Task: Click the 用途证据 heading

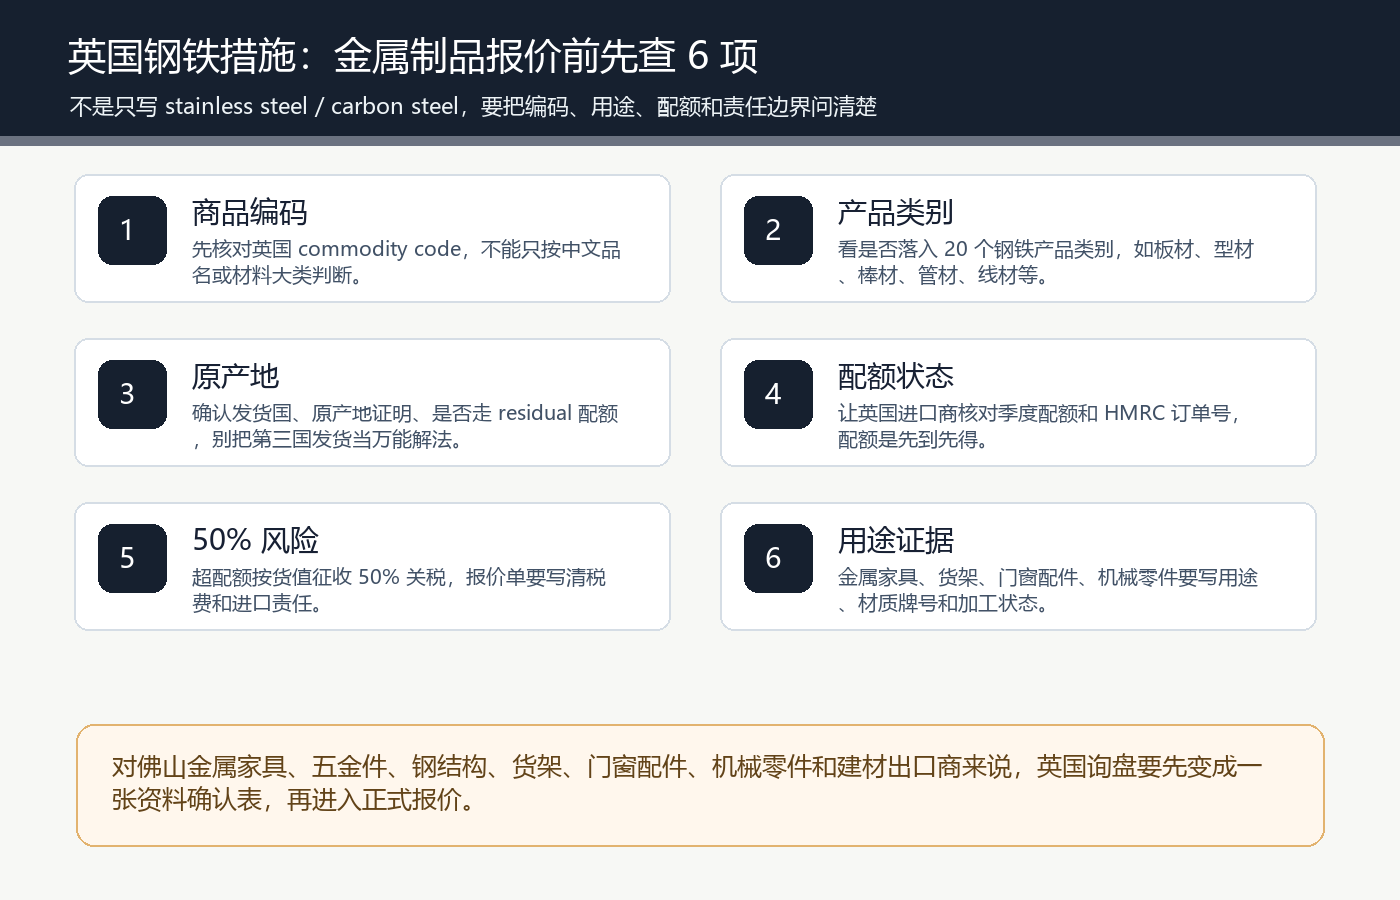Action: (x=896, y=540)
